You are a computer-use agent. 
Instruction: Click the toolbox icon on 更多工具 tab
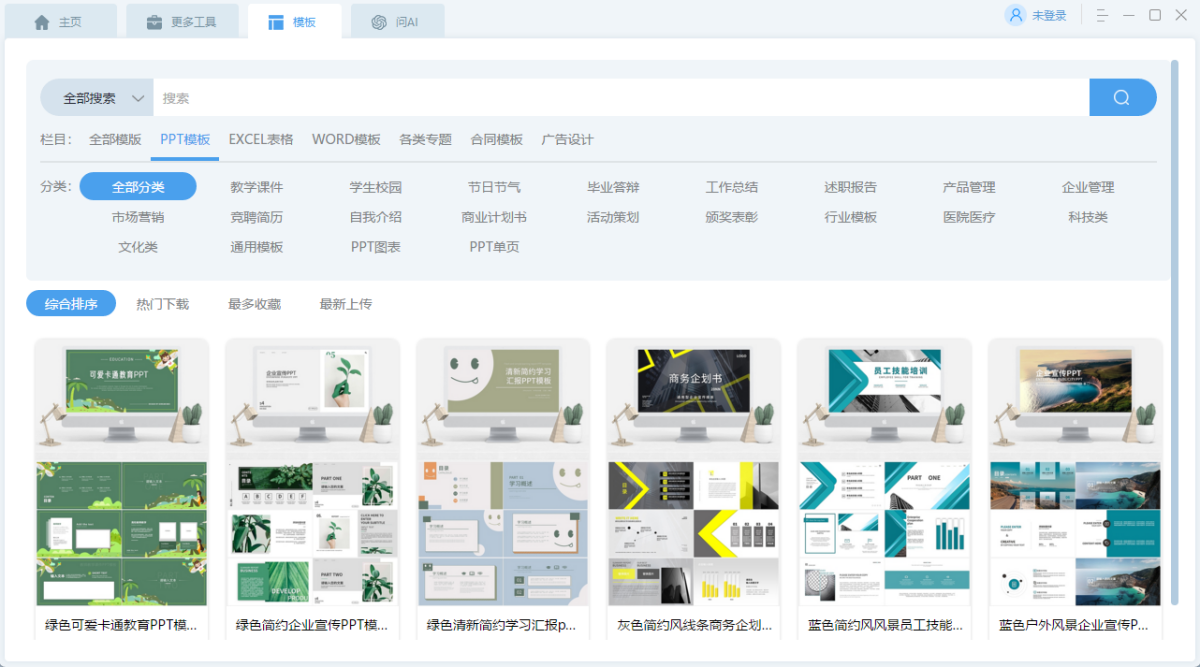click(155, 22)
